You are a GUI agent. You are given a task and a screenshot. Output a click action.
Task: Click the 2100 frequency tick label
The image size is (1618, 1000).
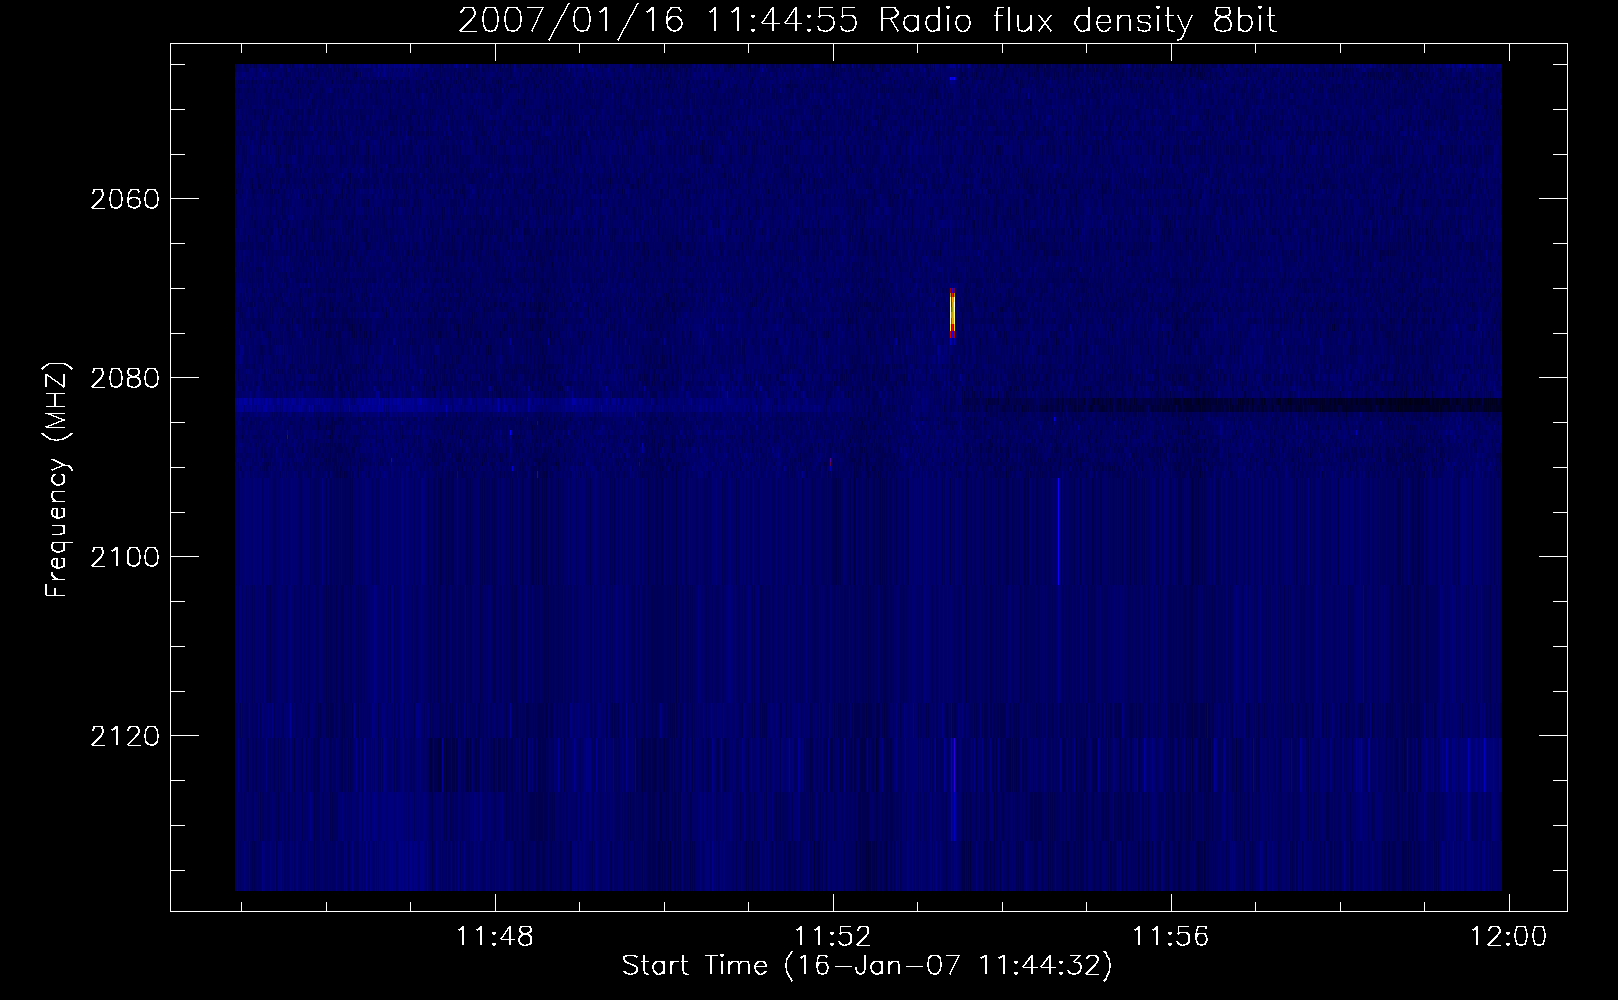(x=125, y=557)
